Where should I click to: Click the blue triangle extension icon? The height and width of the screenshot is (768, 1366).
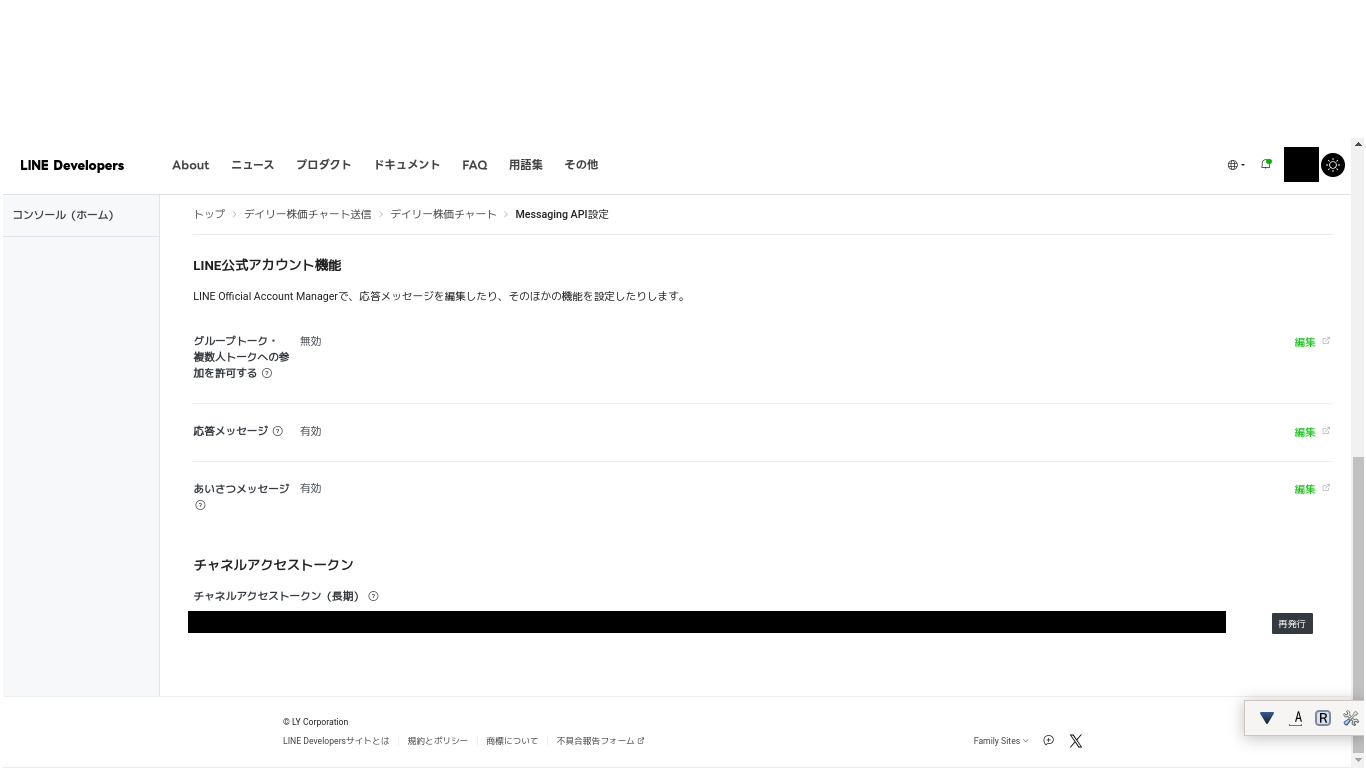[1267, 718]
